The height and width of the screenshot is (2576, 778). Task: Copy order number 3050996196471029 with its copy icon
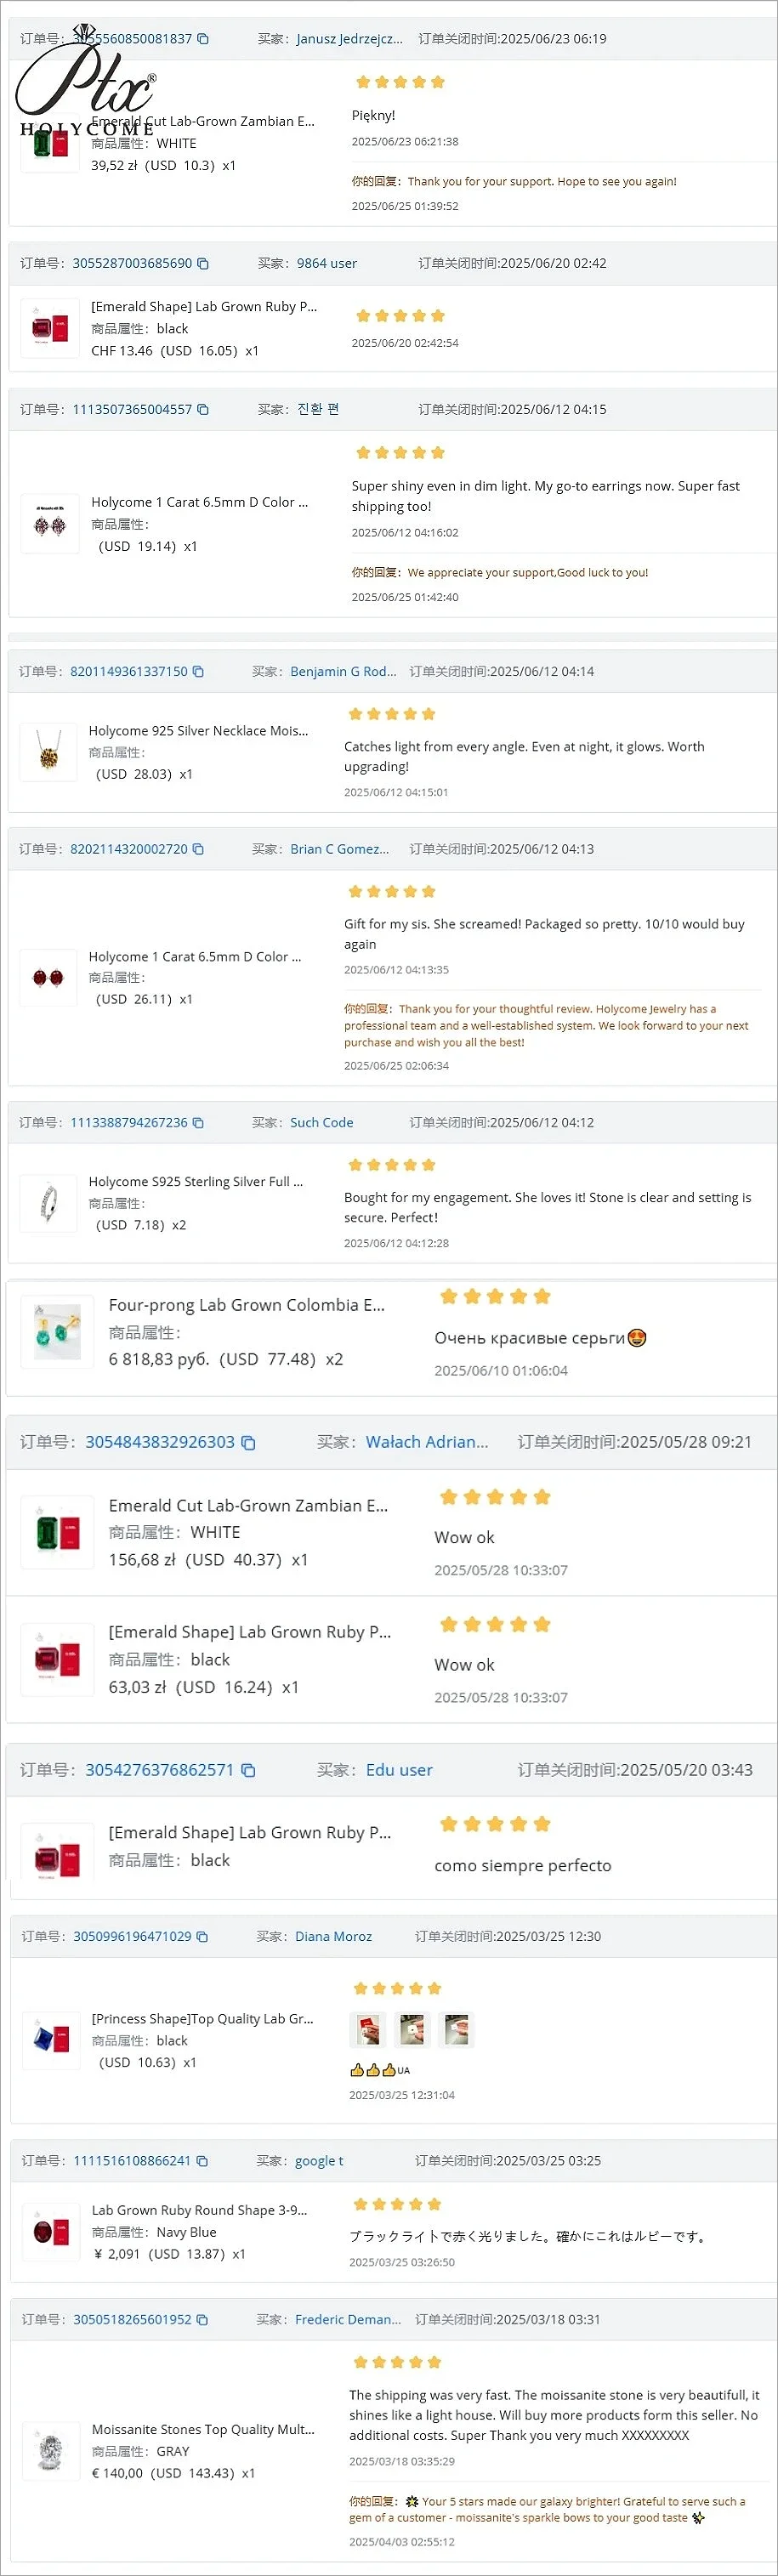pos(202,1937)
